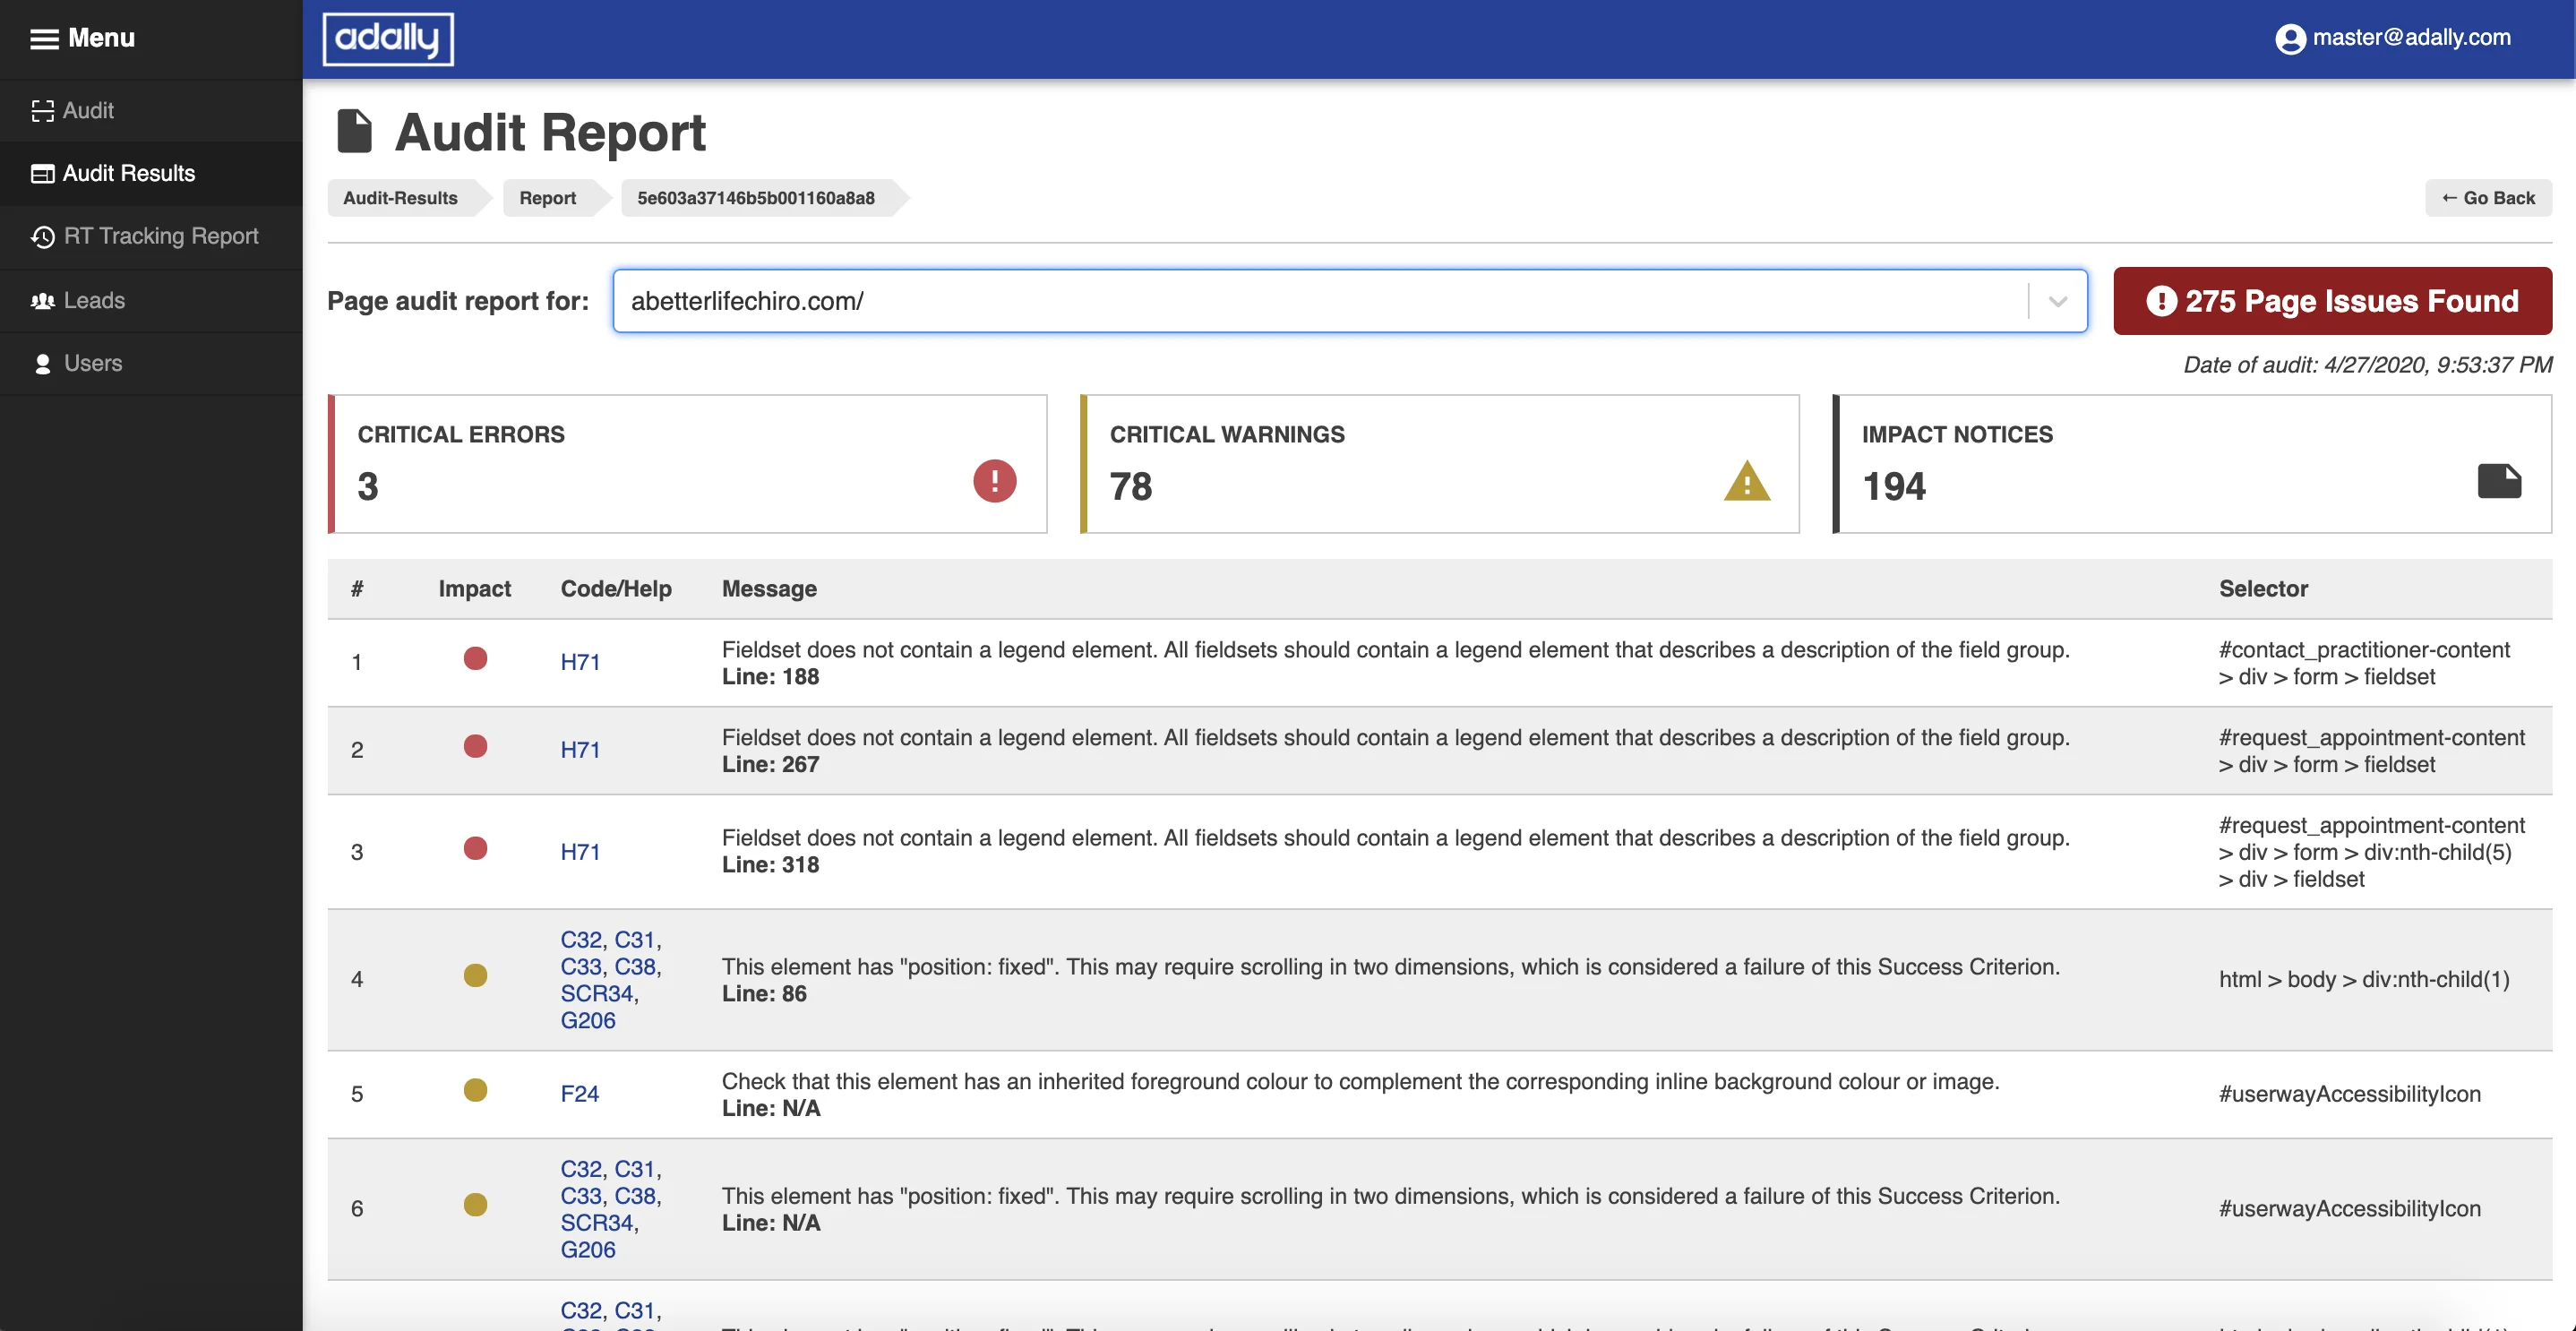
Task: Click the Go Back button
Action: (2487, 198)
